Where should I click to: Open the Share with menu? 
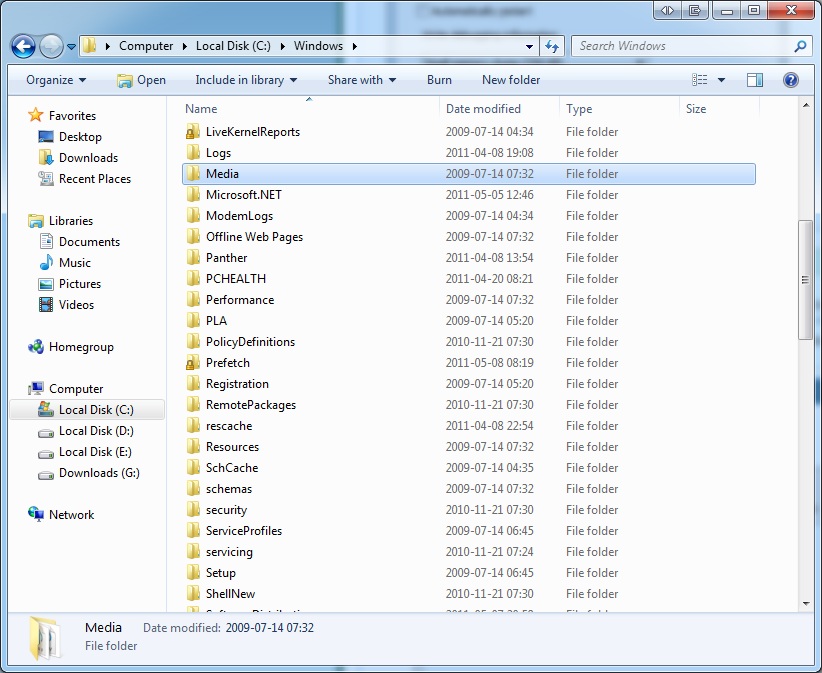point(362,80)
